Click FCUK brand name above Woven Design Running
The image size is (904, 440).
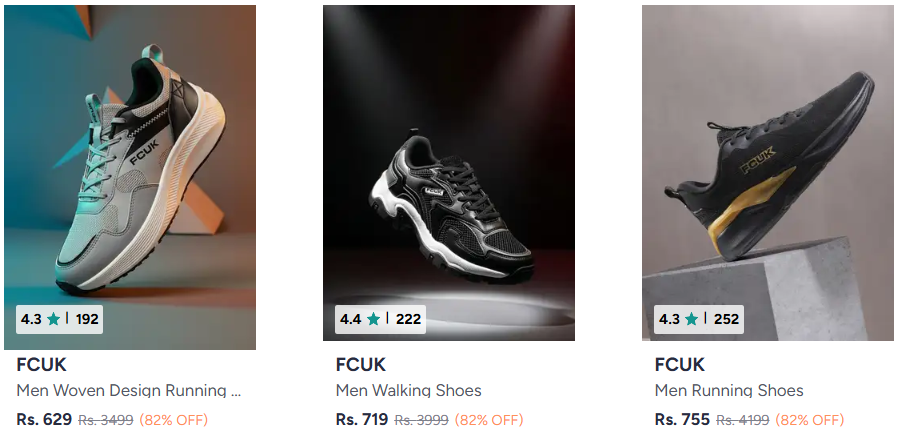42,364
